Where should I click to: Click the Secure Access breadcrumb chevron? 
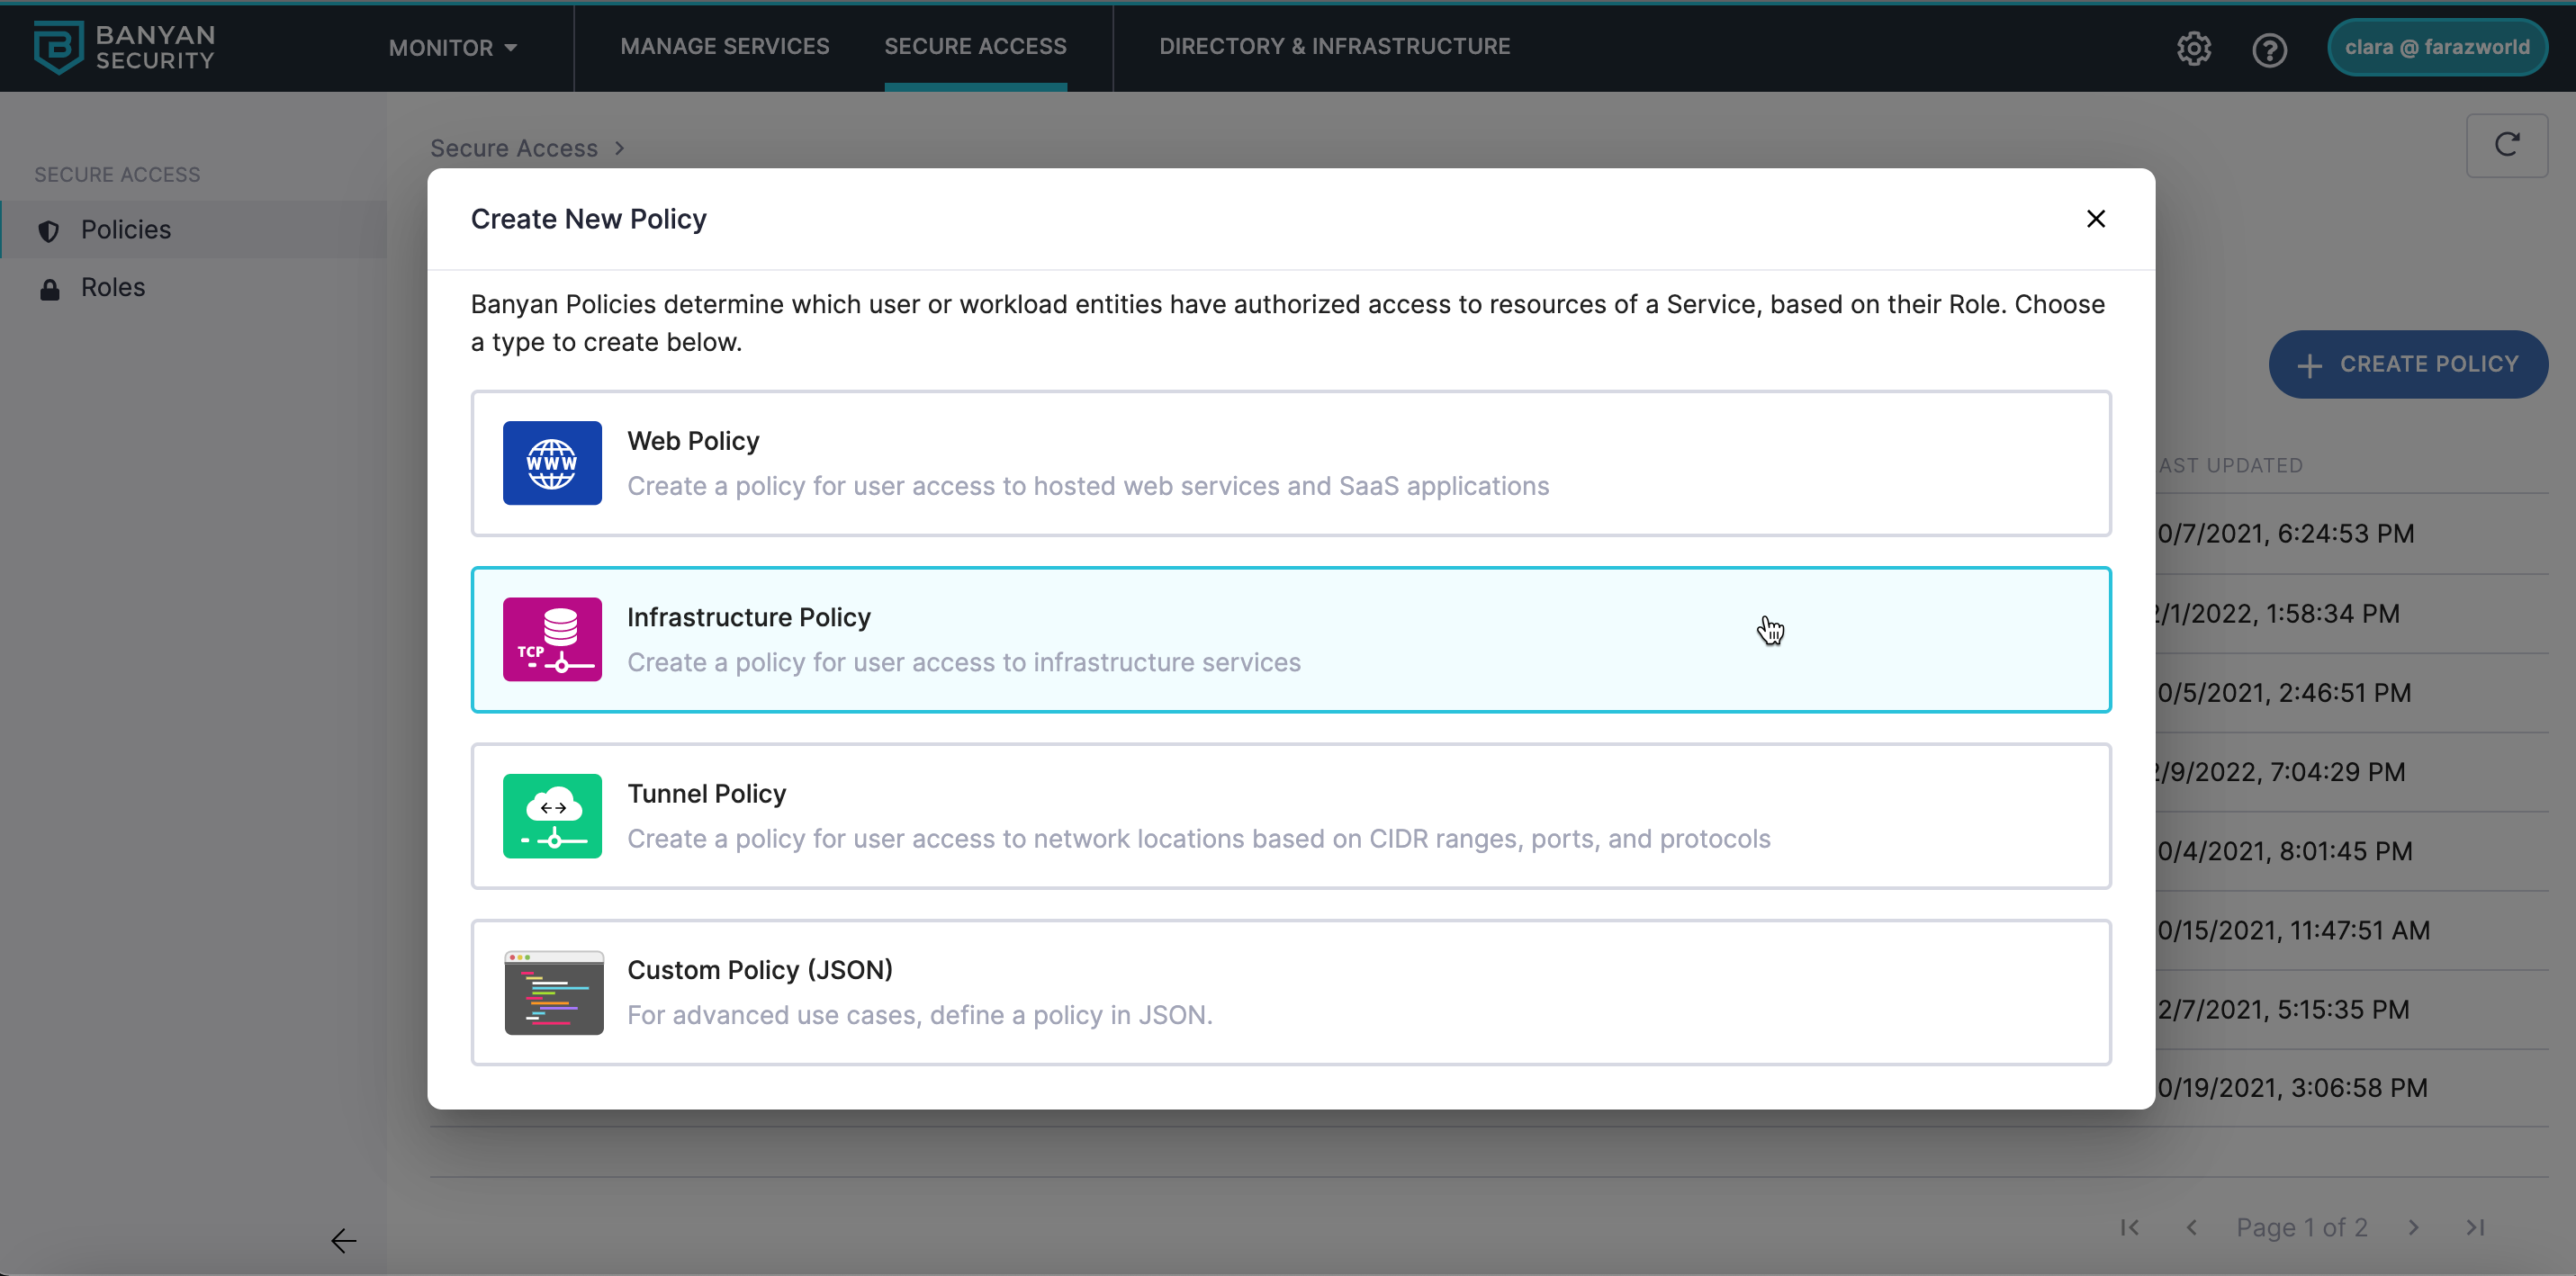point(620,148)
